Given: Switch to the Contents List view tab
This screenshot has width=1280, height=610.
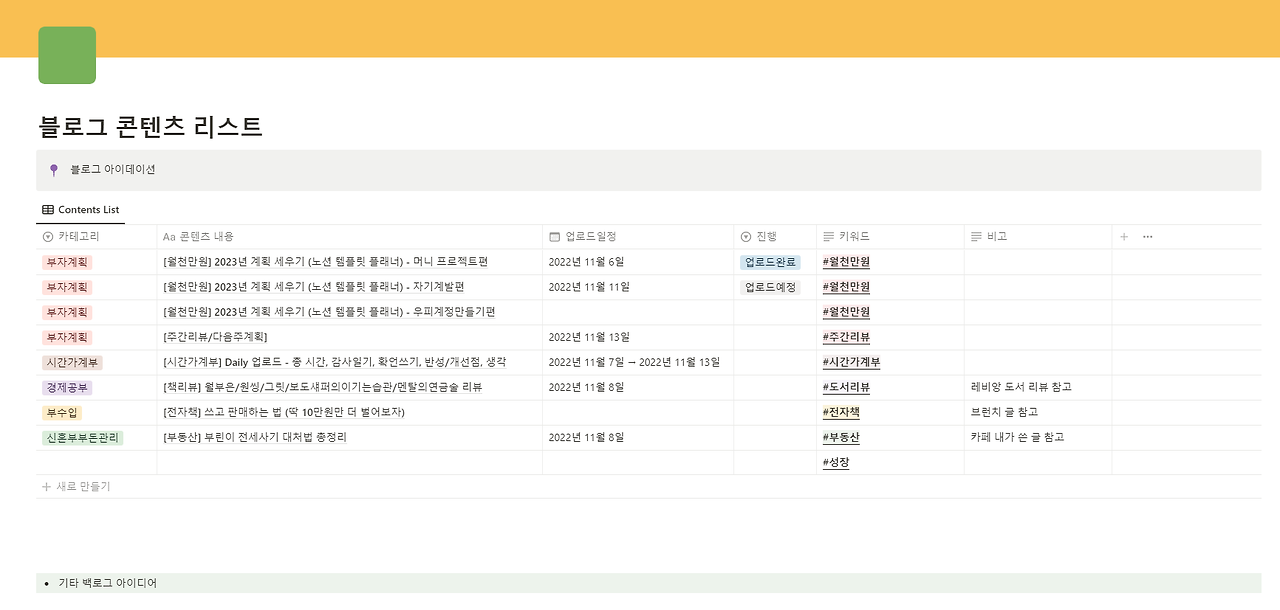Looking at the screenshot, I should pyautogui.click(x=80, y=210).
